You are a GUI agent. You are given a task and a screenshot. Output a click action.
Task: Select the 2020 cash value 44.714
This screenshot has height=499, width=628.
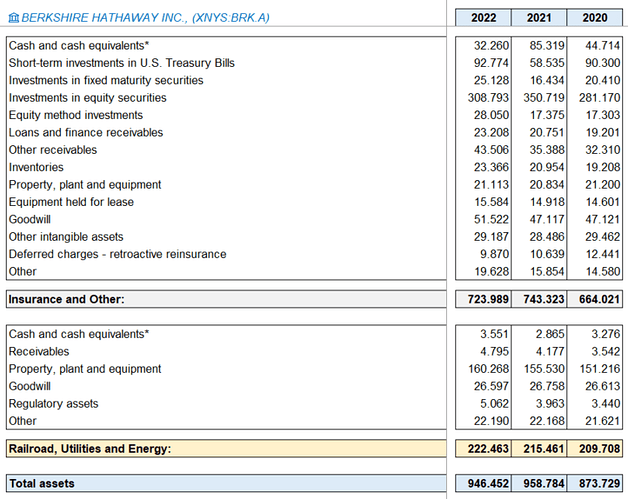click(603, 46)
